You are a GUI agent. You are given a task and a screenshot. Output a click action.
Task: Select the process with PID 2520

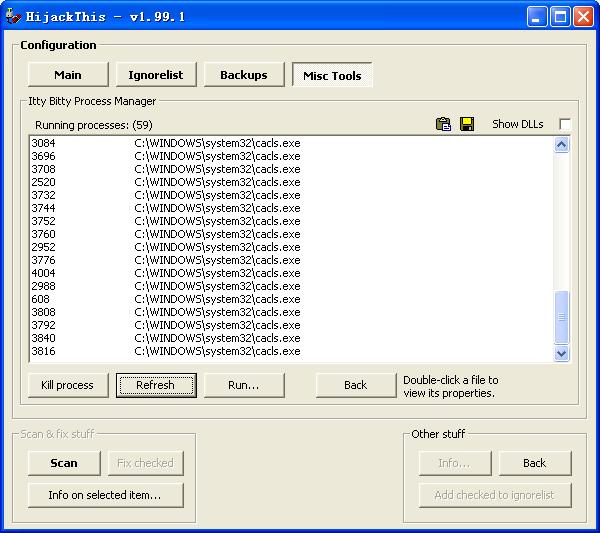pyautogui.click(x=291, y=182)
